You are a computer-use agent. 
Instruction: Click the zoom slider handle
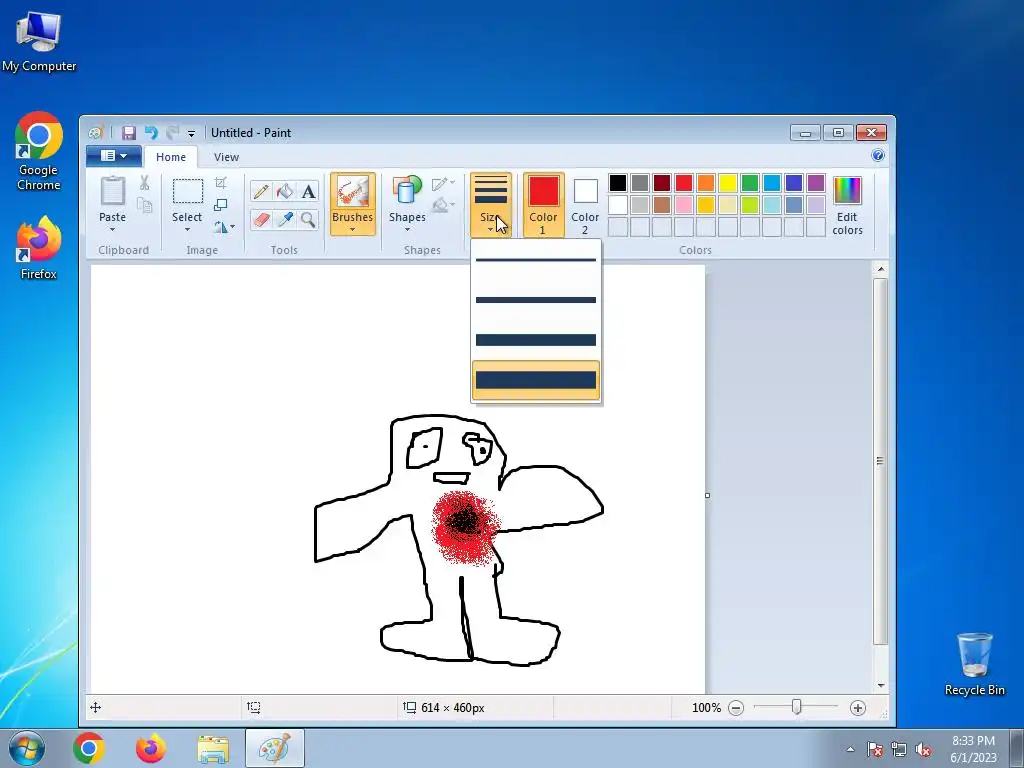tap(797, 707)
